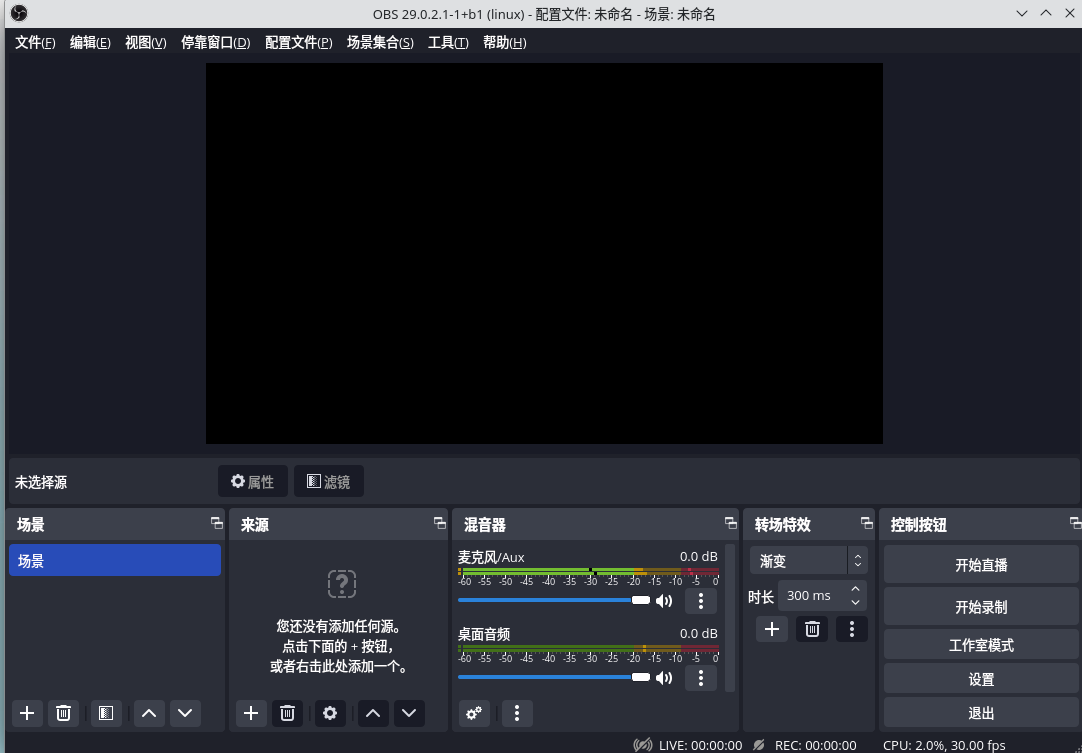Click the OBS logo in the title bar

click(x=19, y=13)
